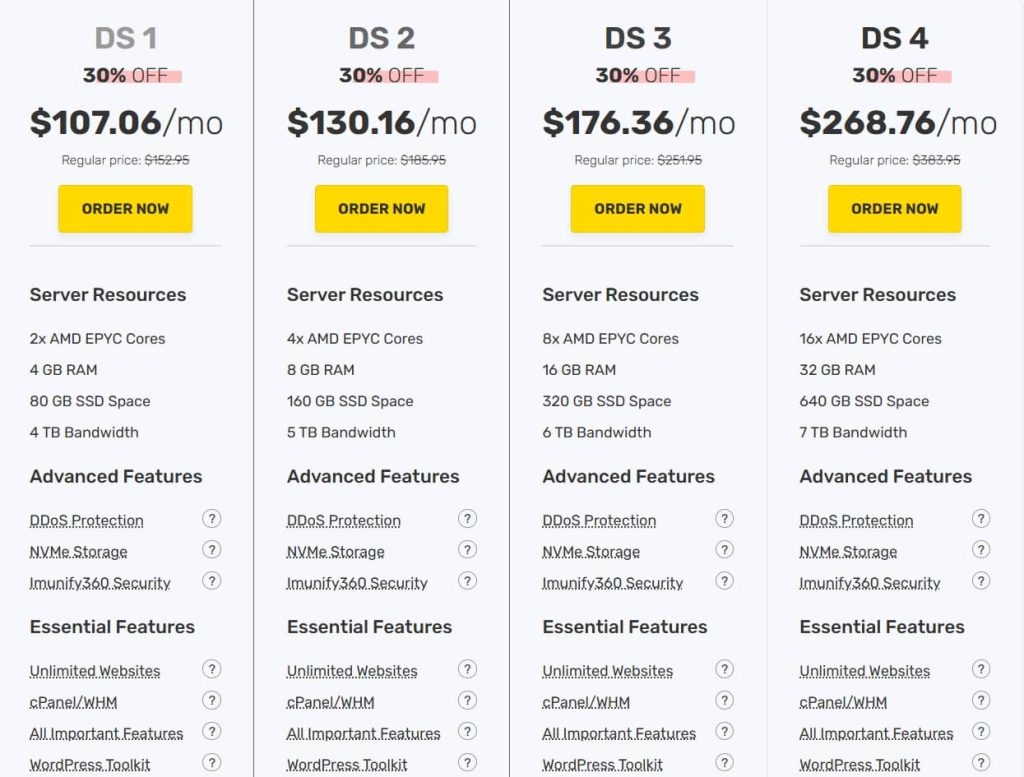This screenshot has height=777, width=1024.
Task: Open All Important Features tooltip icon, DS 2
Action: (x=468, y=731)
